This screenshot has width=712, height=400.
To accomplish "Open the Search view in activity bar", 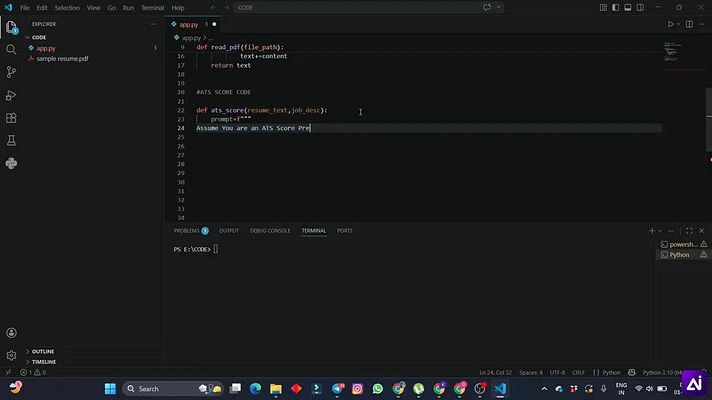I will pyautogui.click(x=11, y=49).
